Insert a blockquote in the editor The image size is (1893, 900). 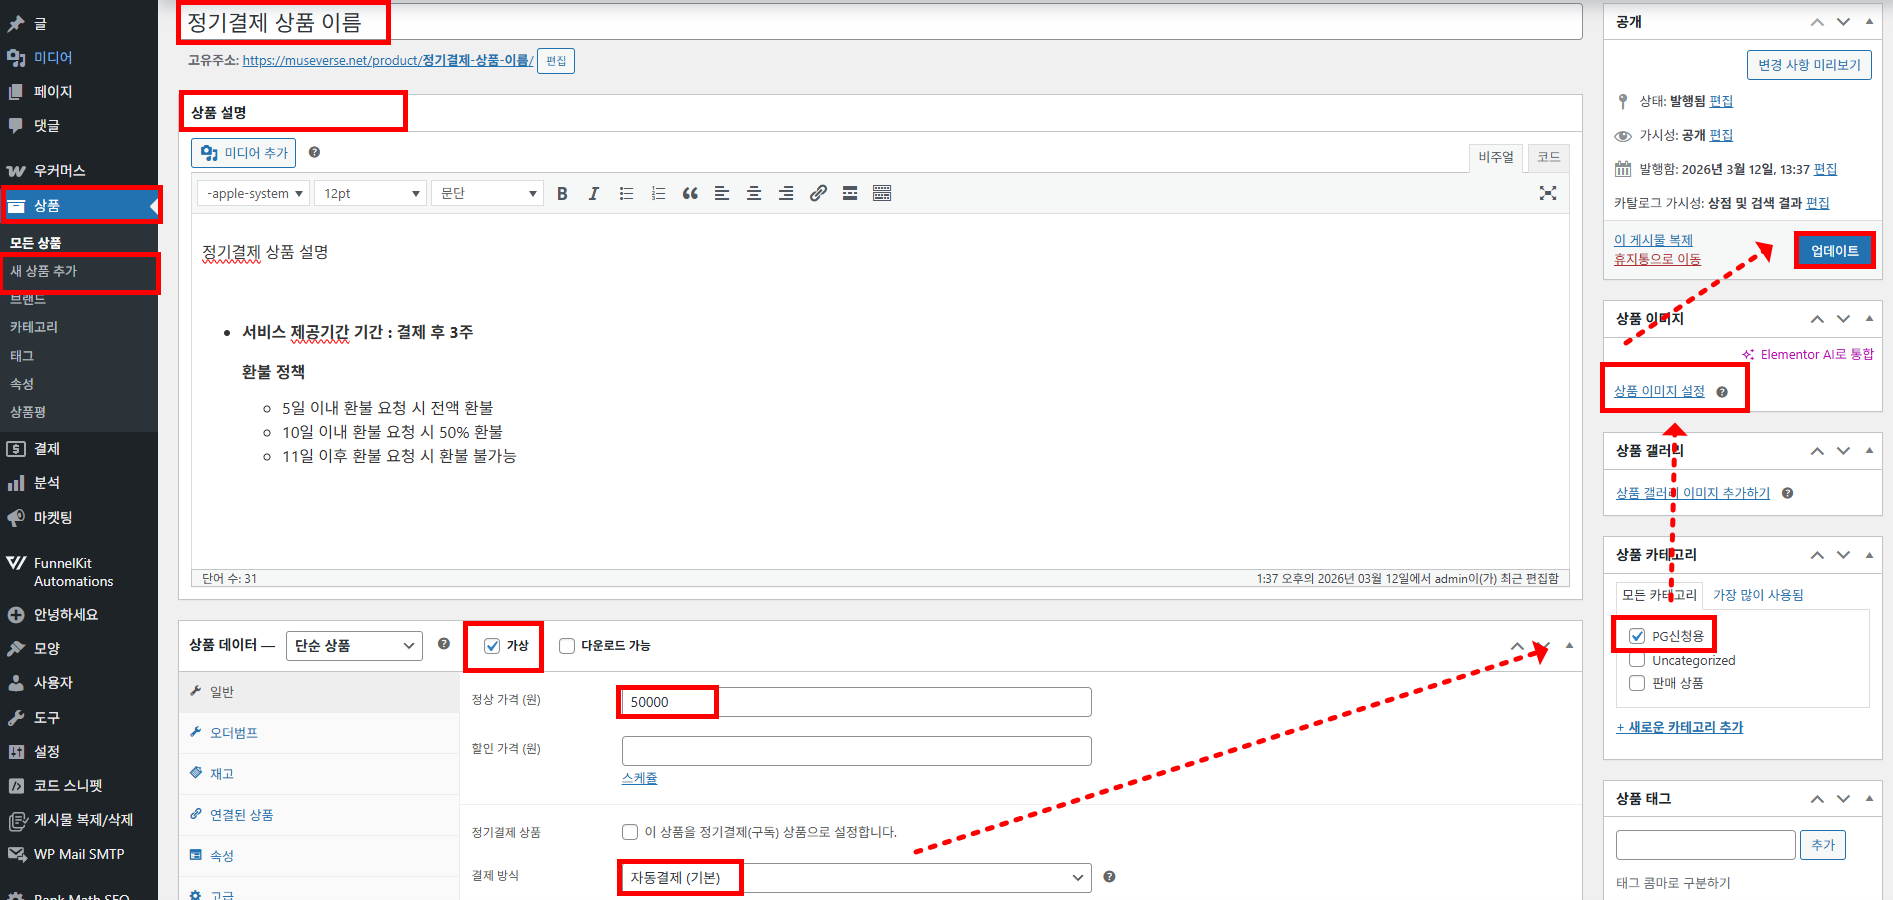(x=690, y=194)
